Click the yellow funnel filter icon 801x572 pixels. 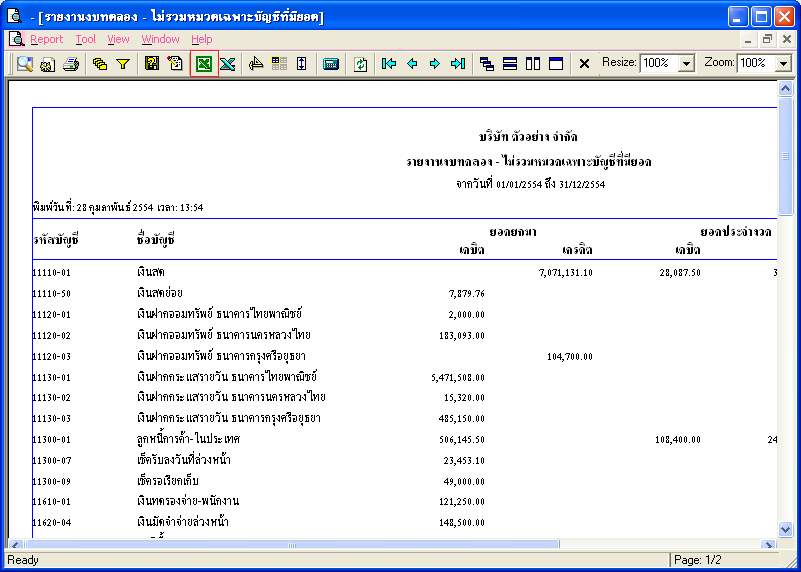[x=123, y=64]
